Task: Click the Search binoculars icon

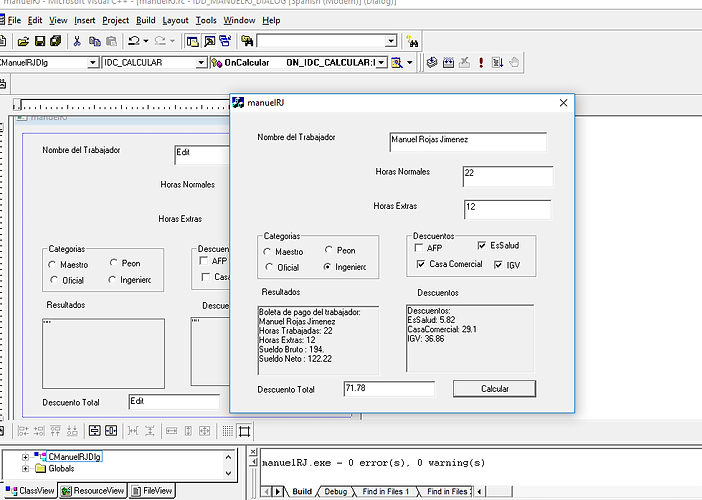Action: point(412,42)
